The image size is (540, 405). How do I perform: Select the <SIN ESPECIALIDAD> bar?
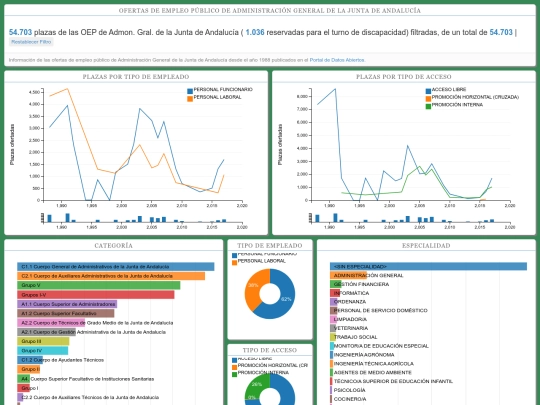428,266
